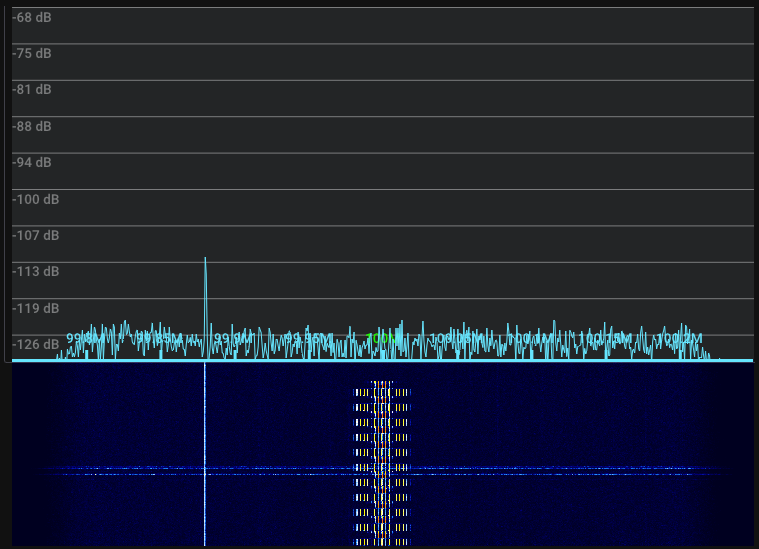The width and height of the screenshot is (759, 549).
Task: Click the -88 dB scale label
Action: tap(32, 126)
